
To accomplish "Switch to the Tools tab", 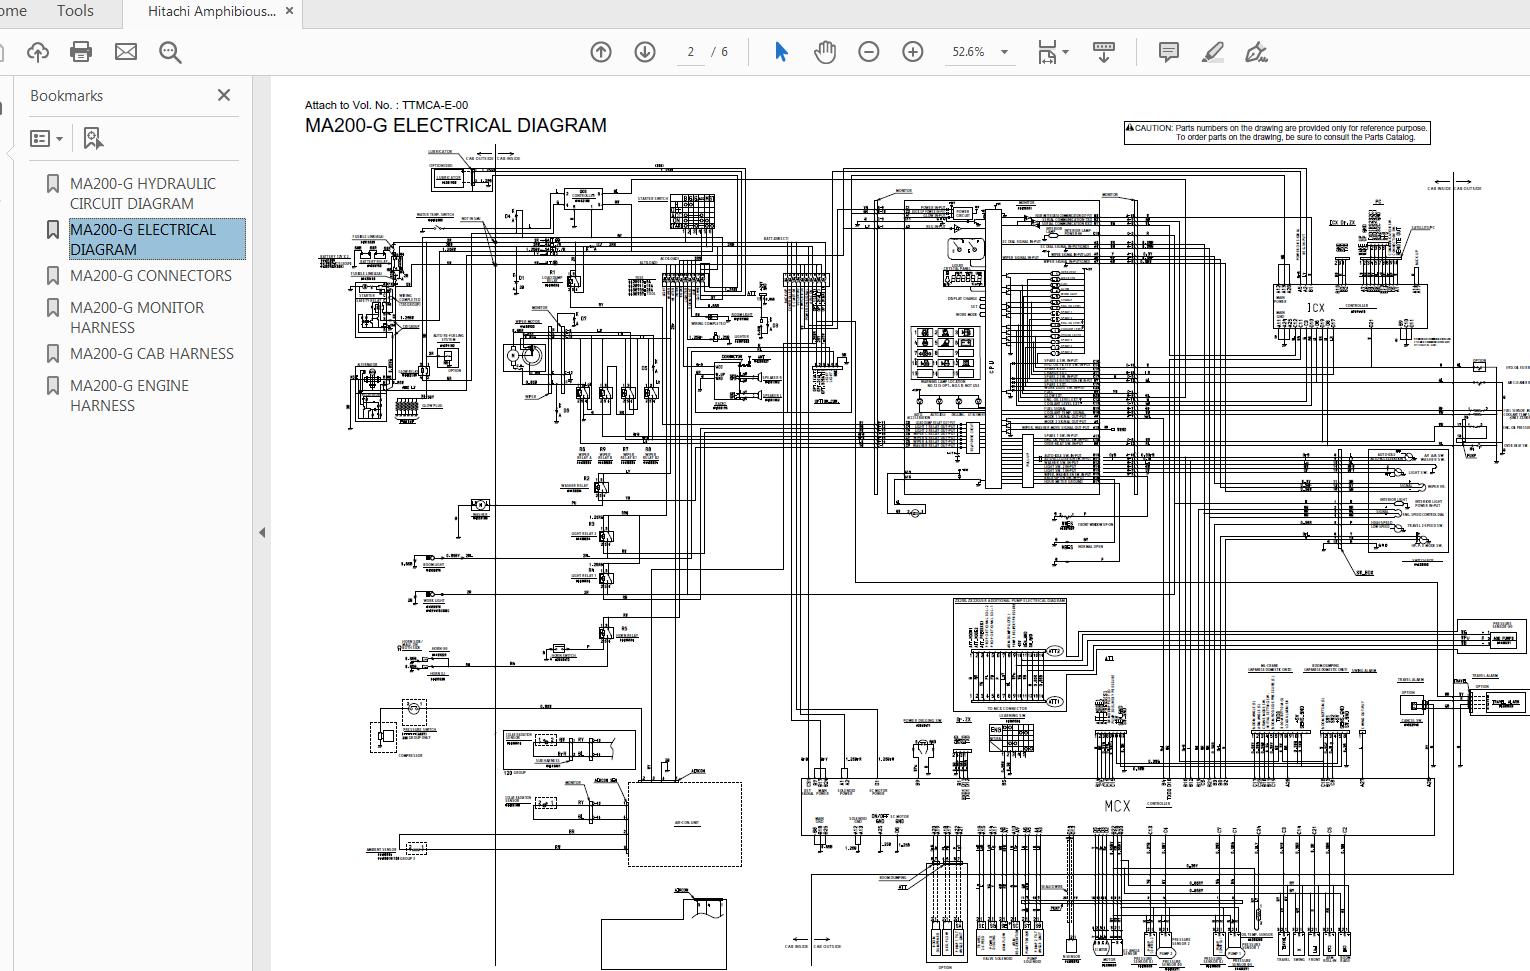I will 74,11.
